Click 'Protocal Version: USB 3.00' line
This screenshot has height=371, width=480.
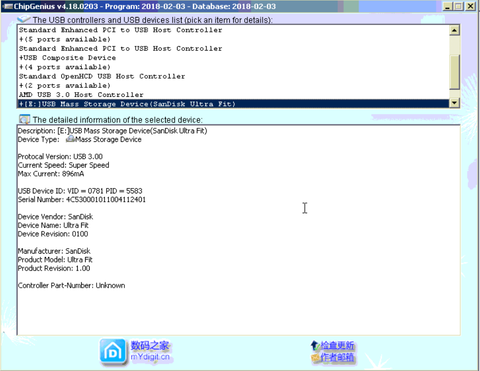pyautogui.click(x=60, y=156)
